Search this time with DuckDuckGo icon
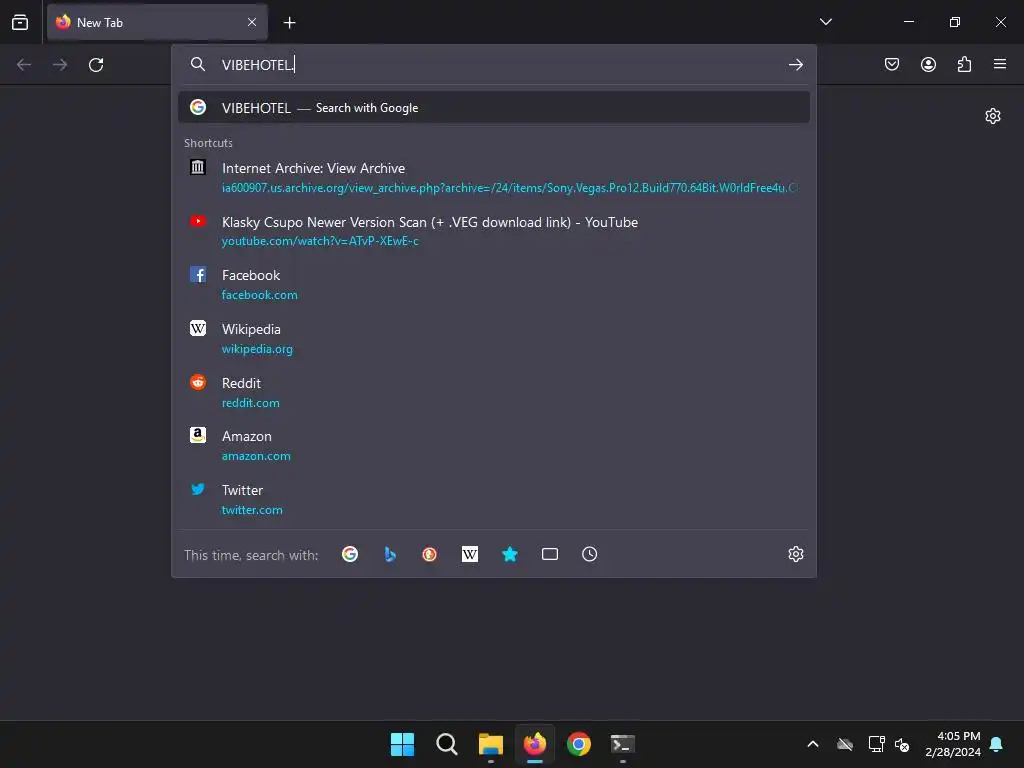Image resolution: width=1024 pixels, height=768 pixels. pyautogui.click(x=429, y=554)
